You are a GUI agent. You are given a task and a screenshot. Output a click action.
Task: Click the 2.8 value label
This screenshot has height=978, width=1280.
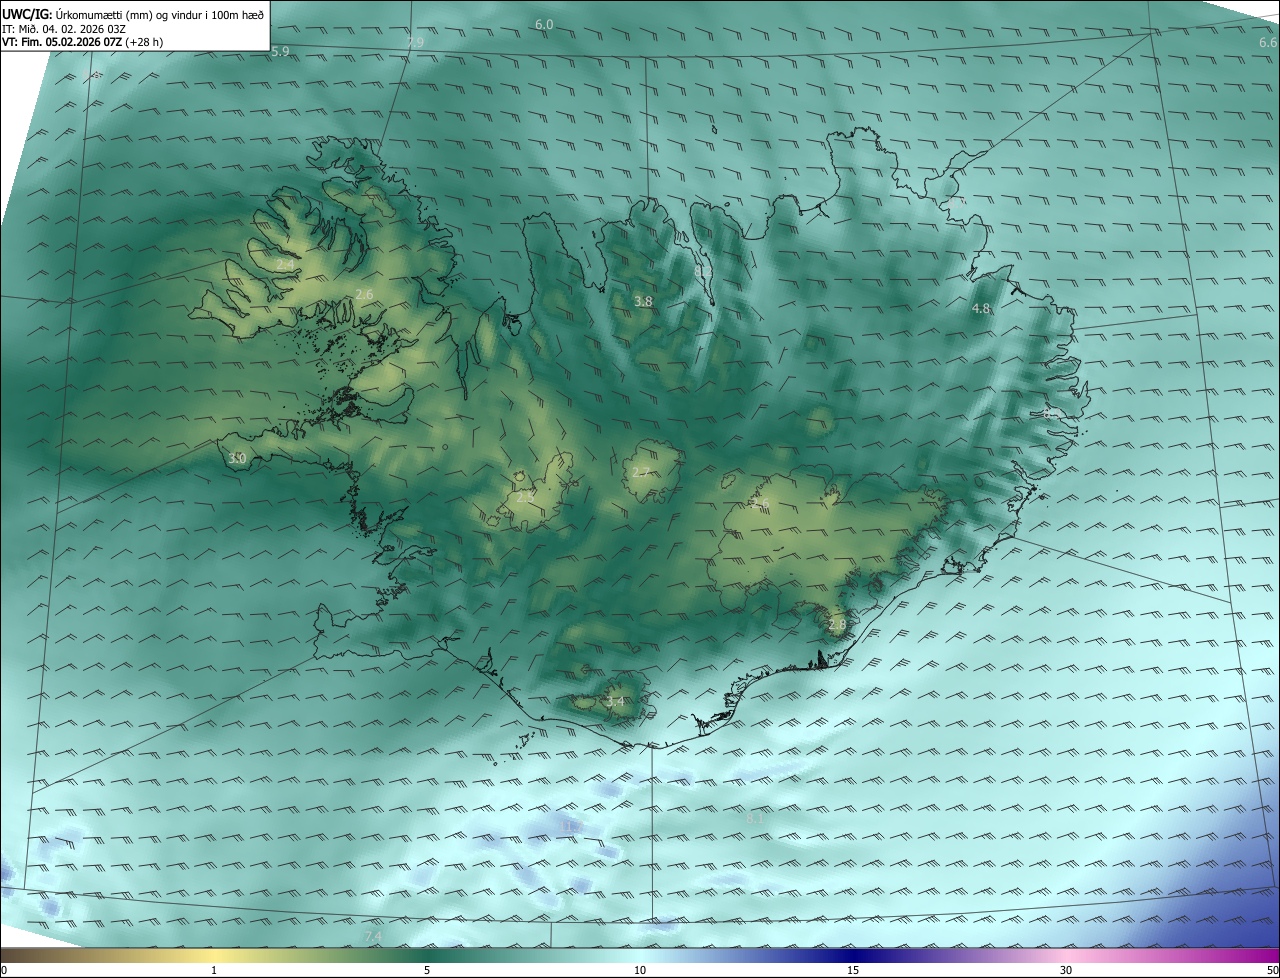pyautogui.click(x=837, y=624)
